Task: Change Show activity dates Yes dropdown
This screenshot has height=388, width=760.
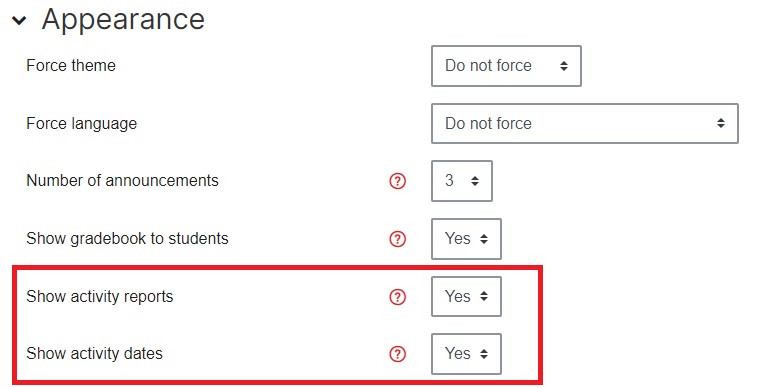Action: point(466,354)
